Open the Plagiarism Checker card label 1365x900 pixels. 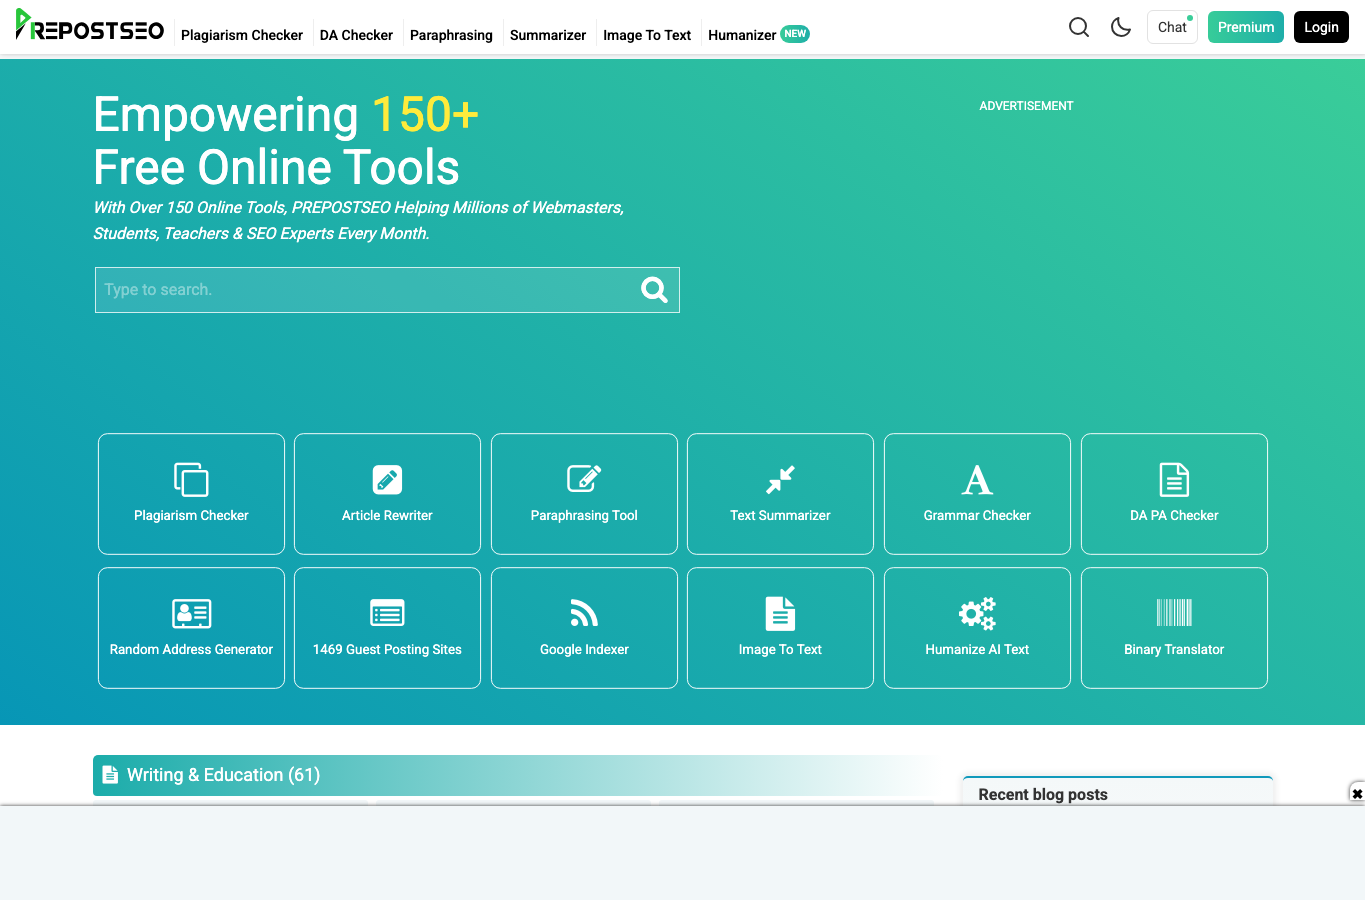click(x=191, y=515)
